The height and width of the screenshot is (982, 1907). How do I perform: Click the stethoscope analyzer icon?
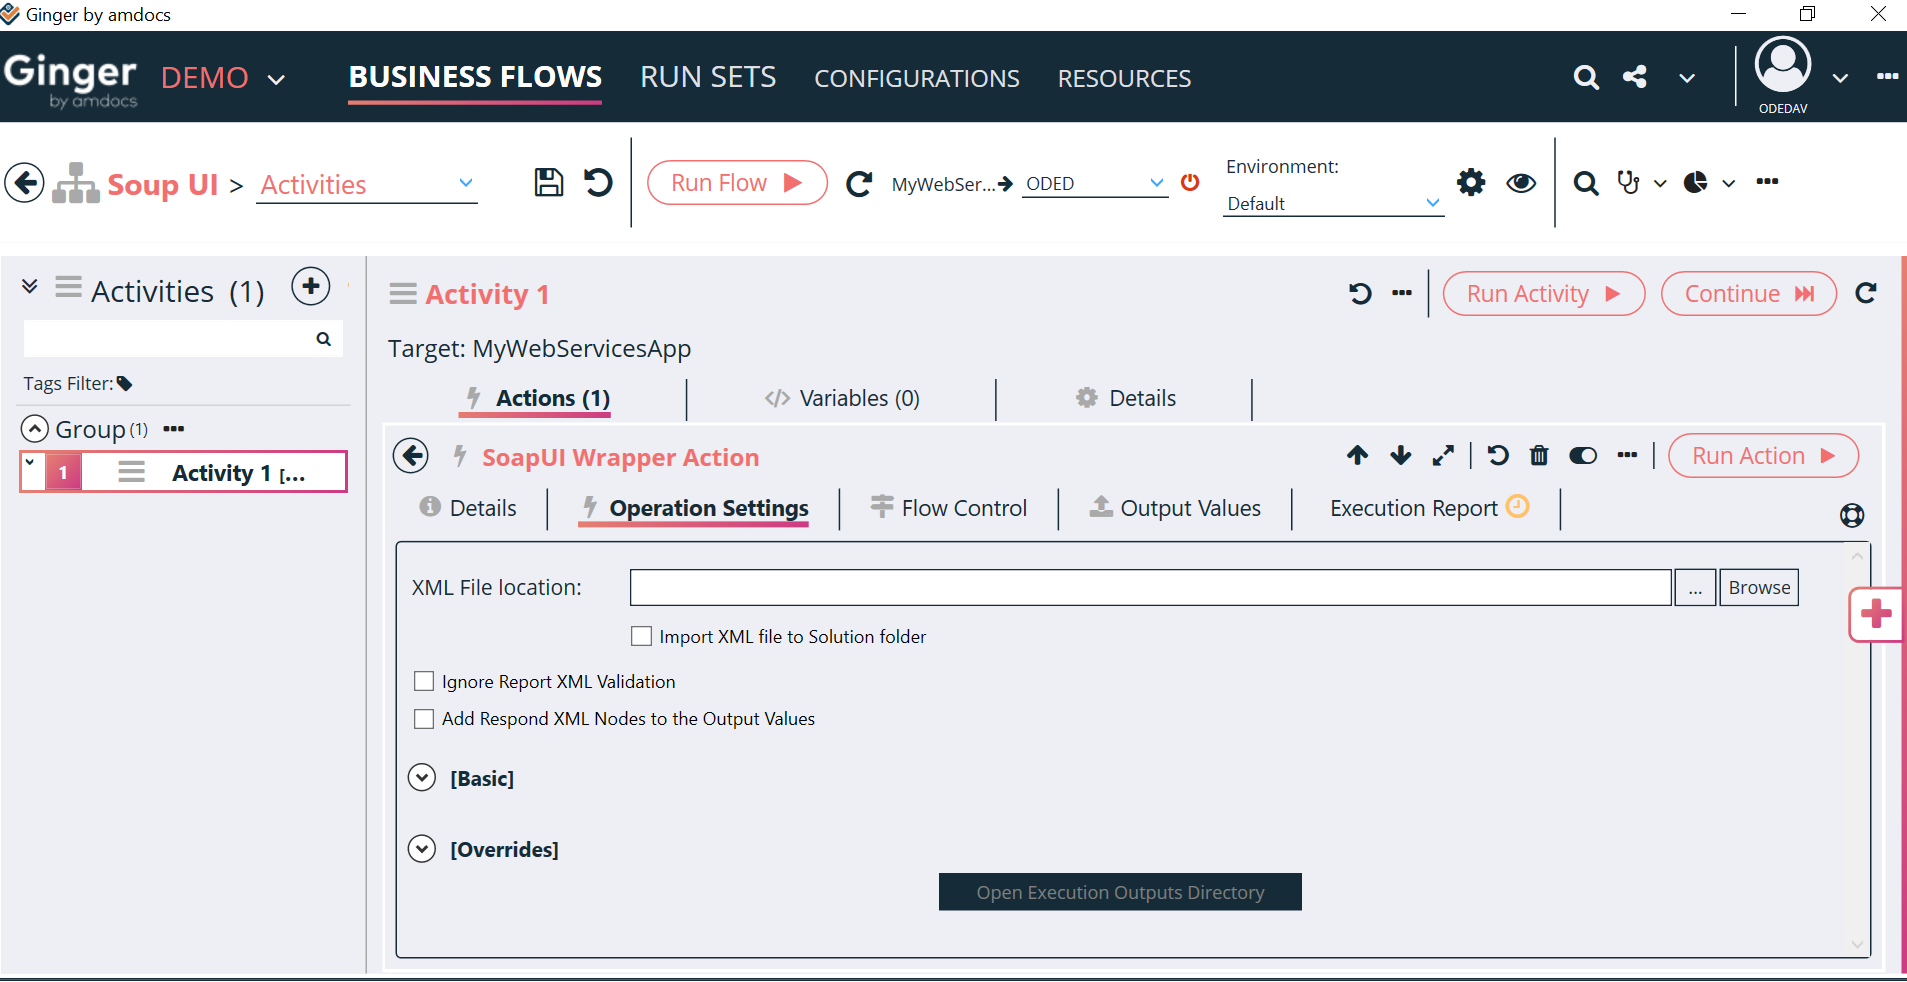[1629, 182]
